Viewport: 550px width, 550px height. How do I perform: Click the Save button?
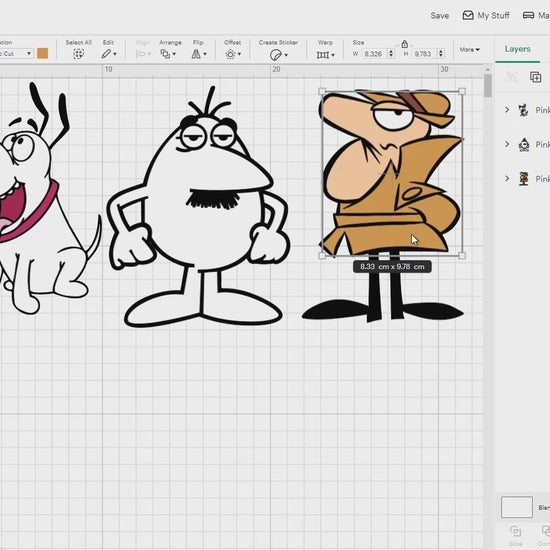pyautogui.click(x=440, y=15)
